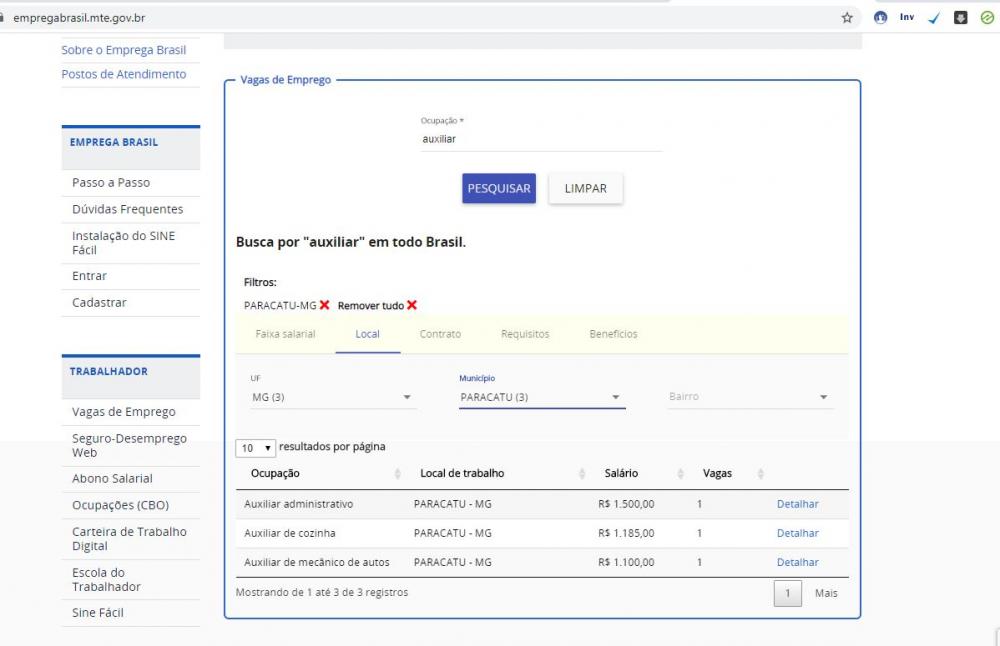Click the Ocupação search input field
The height and width of the screenshot is (646, 1000).
(541, 139)
